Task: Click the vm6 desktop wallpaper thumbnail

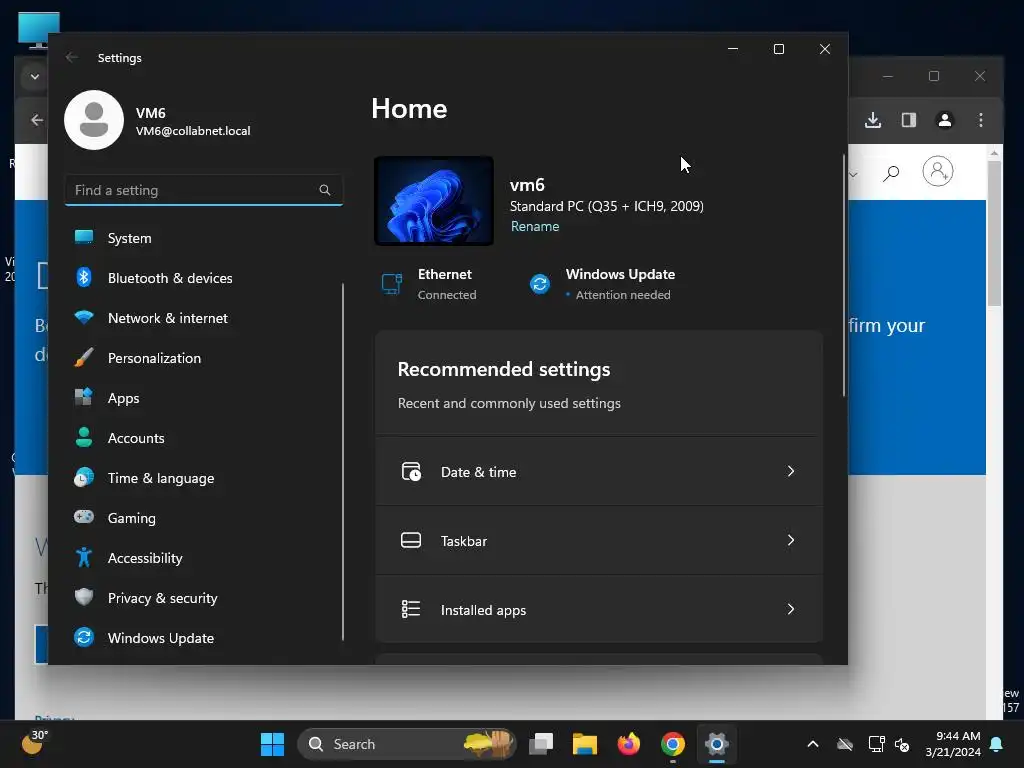Action: [434, 201]
